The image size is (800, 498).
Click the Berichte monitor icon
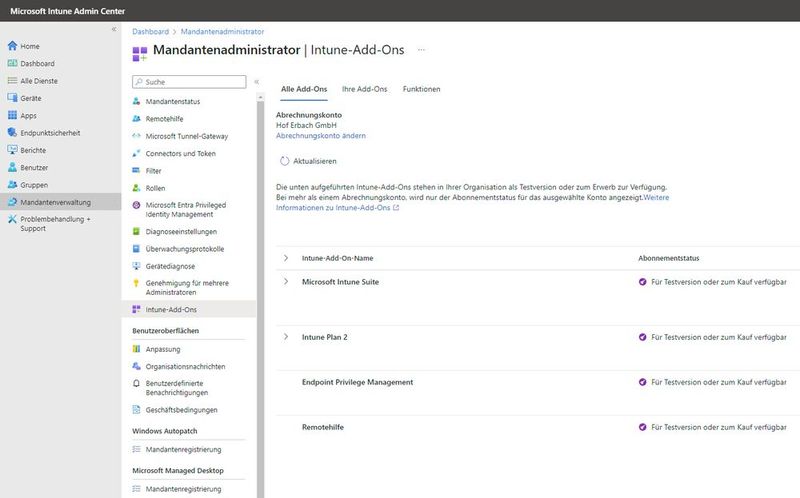12,150
